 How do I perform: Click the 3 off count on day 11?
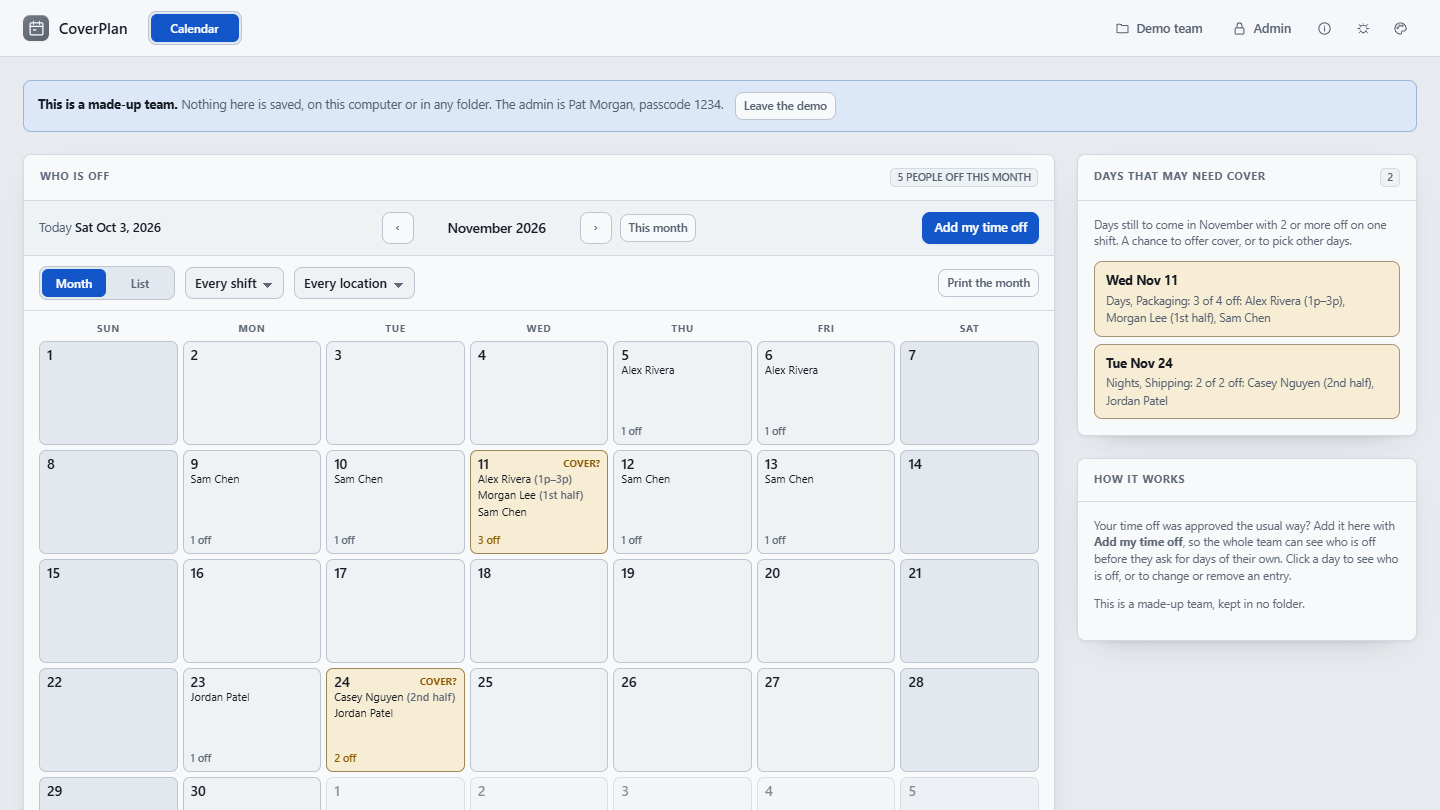point(489,540)
